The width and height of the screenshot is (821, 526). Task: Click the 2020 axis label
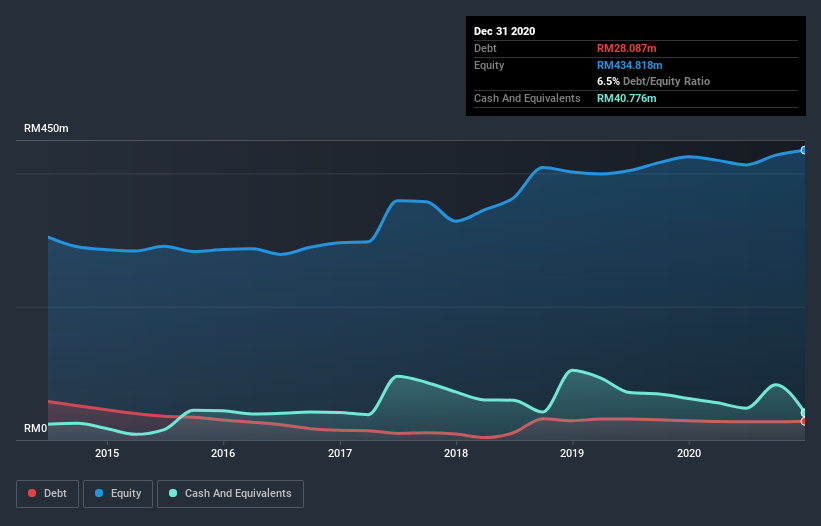click(x=689, y=453)
